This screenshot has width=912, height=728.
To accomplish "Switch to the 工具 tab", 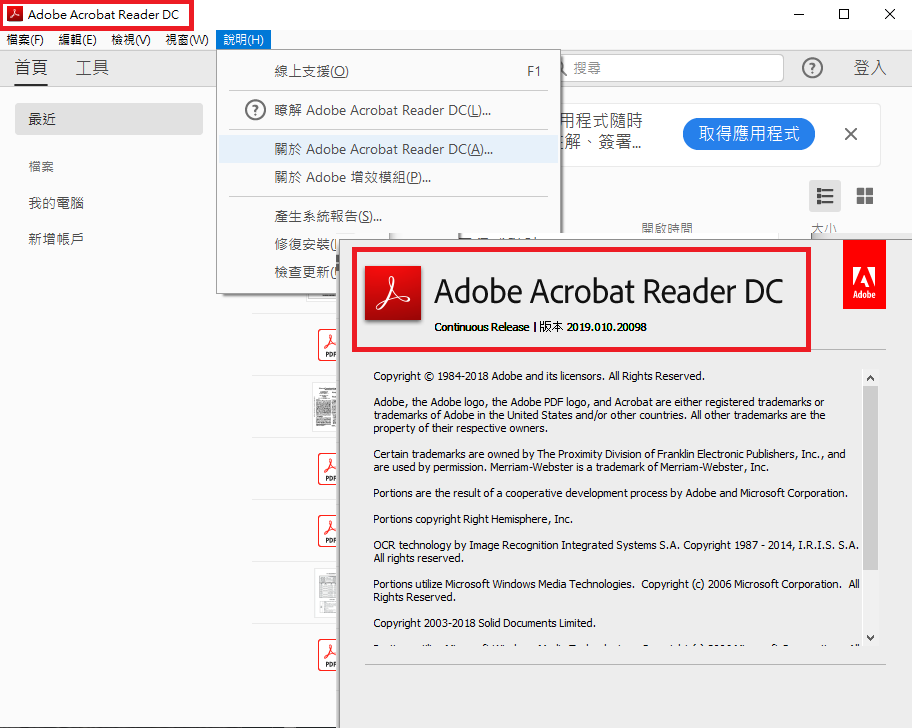I will [92, 68].
